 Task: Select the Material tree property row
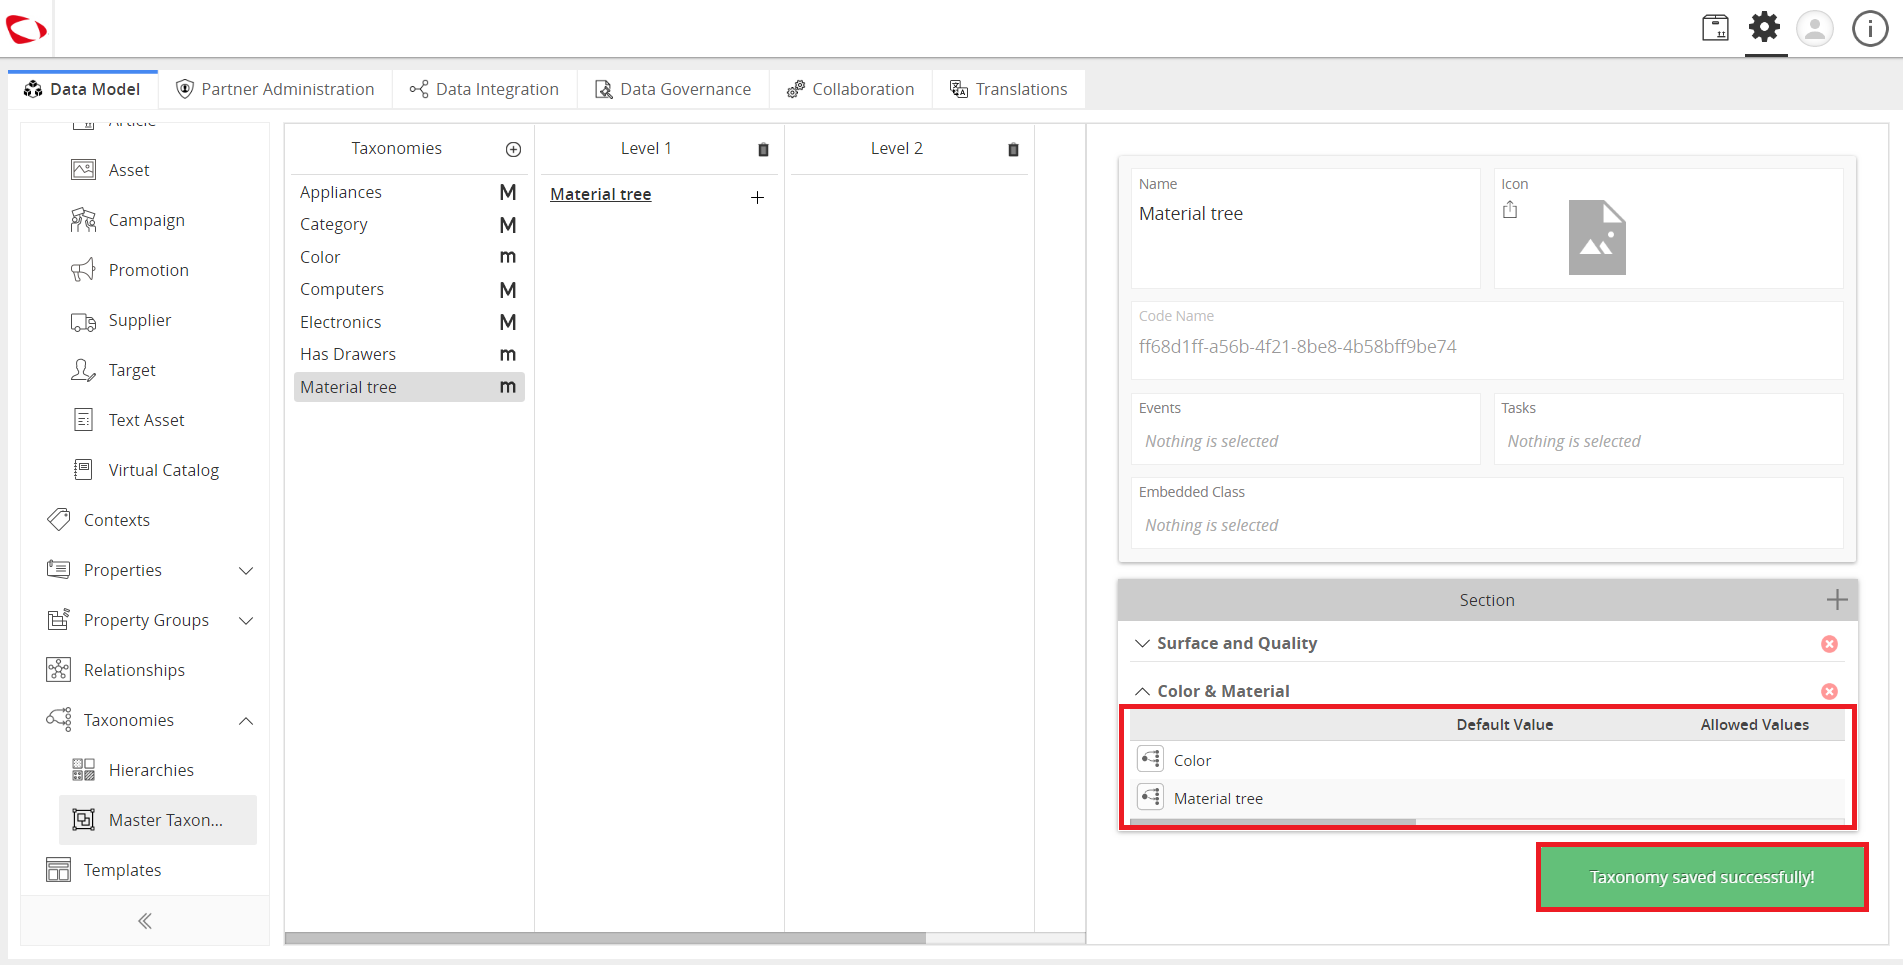1487,798
